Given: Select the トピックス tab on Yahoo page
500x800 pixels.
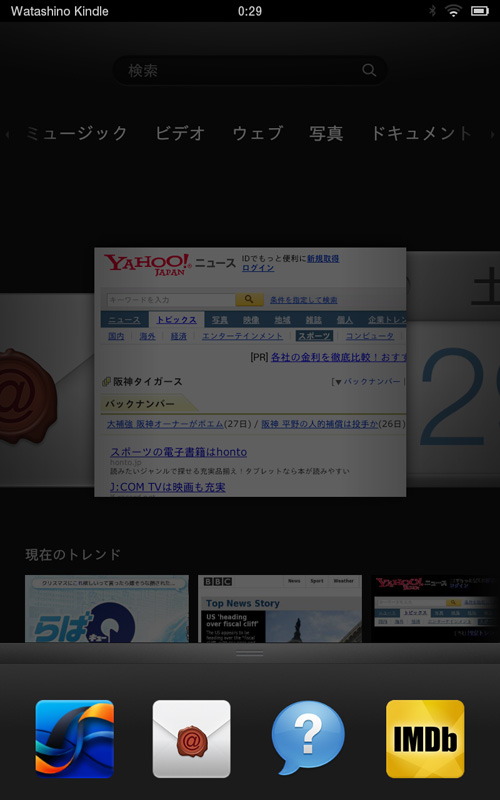Looking at the screenshot, I should pyautogui.click(x=176, y=319).
